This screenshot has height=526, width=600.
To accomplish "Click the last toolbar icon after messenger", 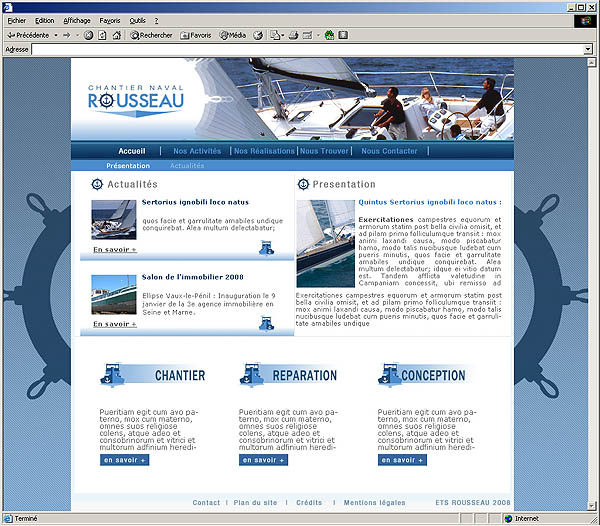I will [x=343, y=35].
